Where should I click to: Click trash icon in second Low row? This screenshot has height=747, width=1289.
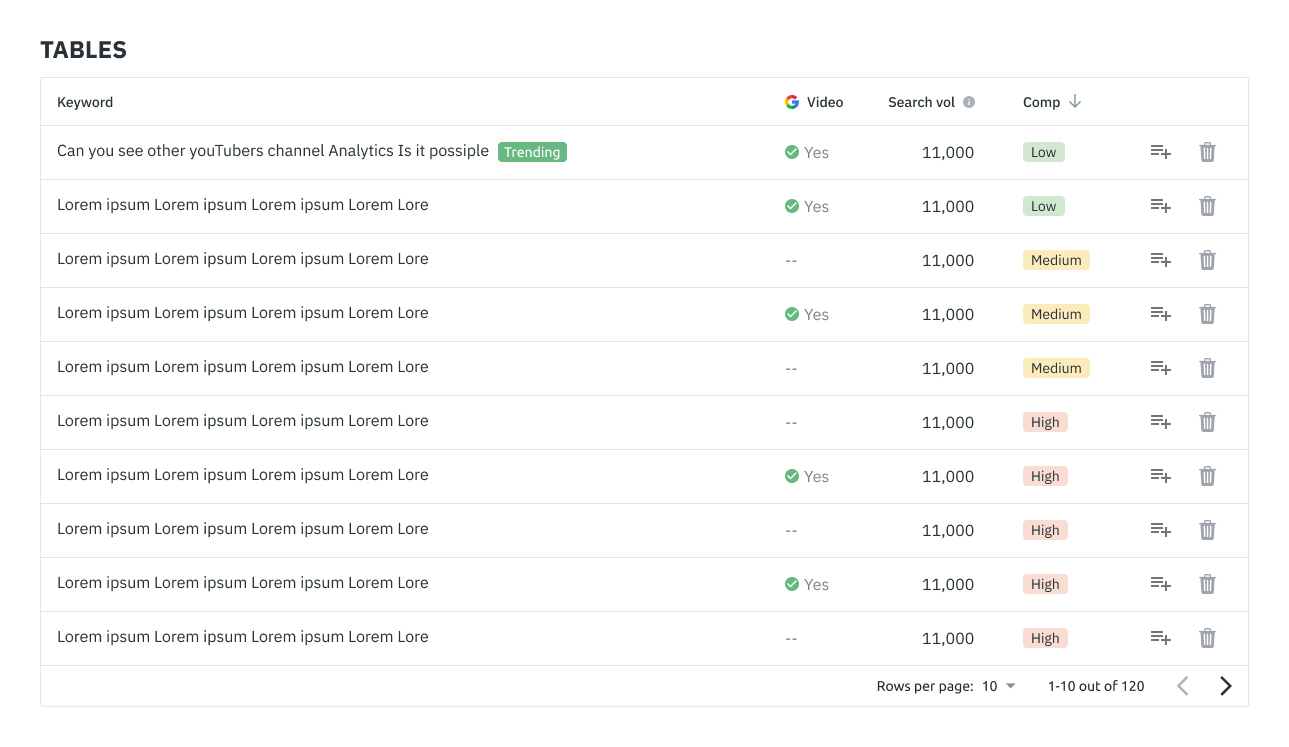1207,206
